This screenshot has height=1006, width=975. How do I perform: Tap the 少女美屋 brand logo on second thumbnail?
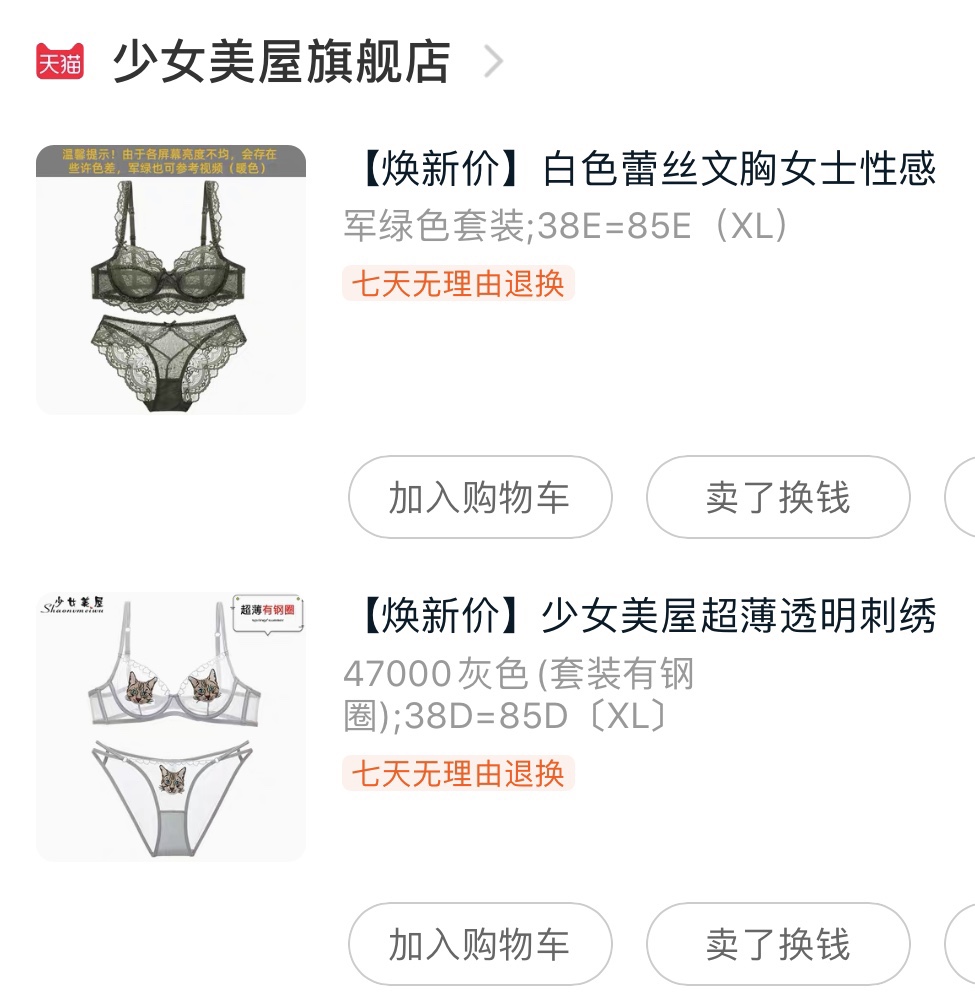coord(73,605)
